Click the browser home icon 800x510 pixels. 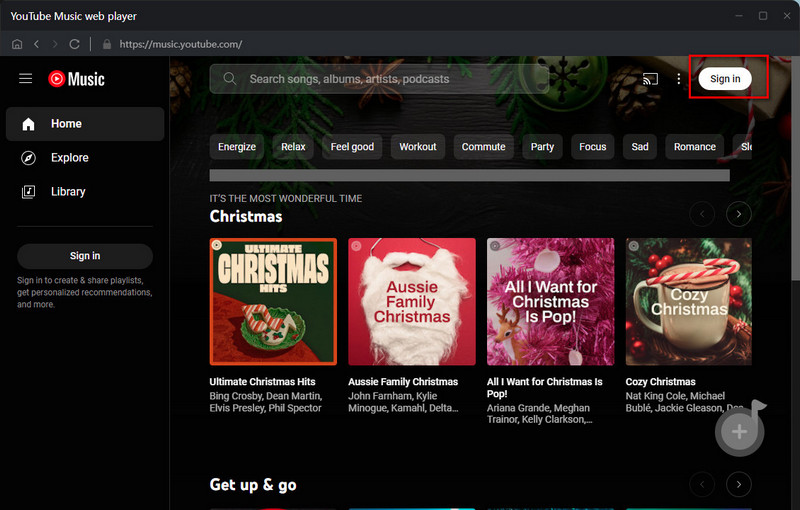tap(17, 44)
